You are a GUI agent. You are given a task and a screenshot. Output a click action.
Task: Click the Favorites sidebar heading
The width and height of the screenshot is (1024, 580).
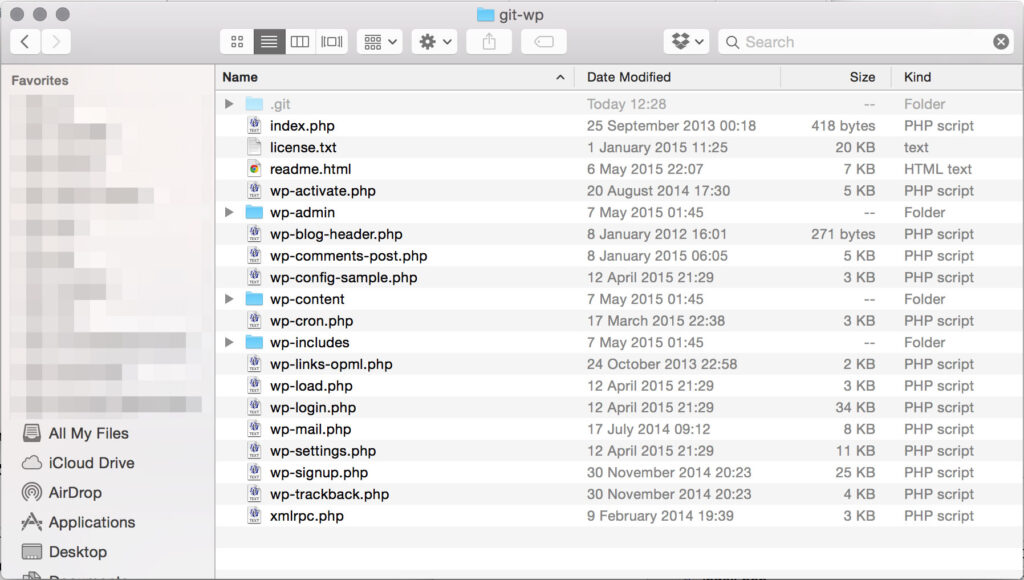click(x=40, y=80)
